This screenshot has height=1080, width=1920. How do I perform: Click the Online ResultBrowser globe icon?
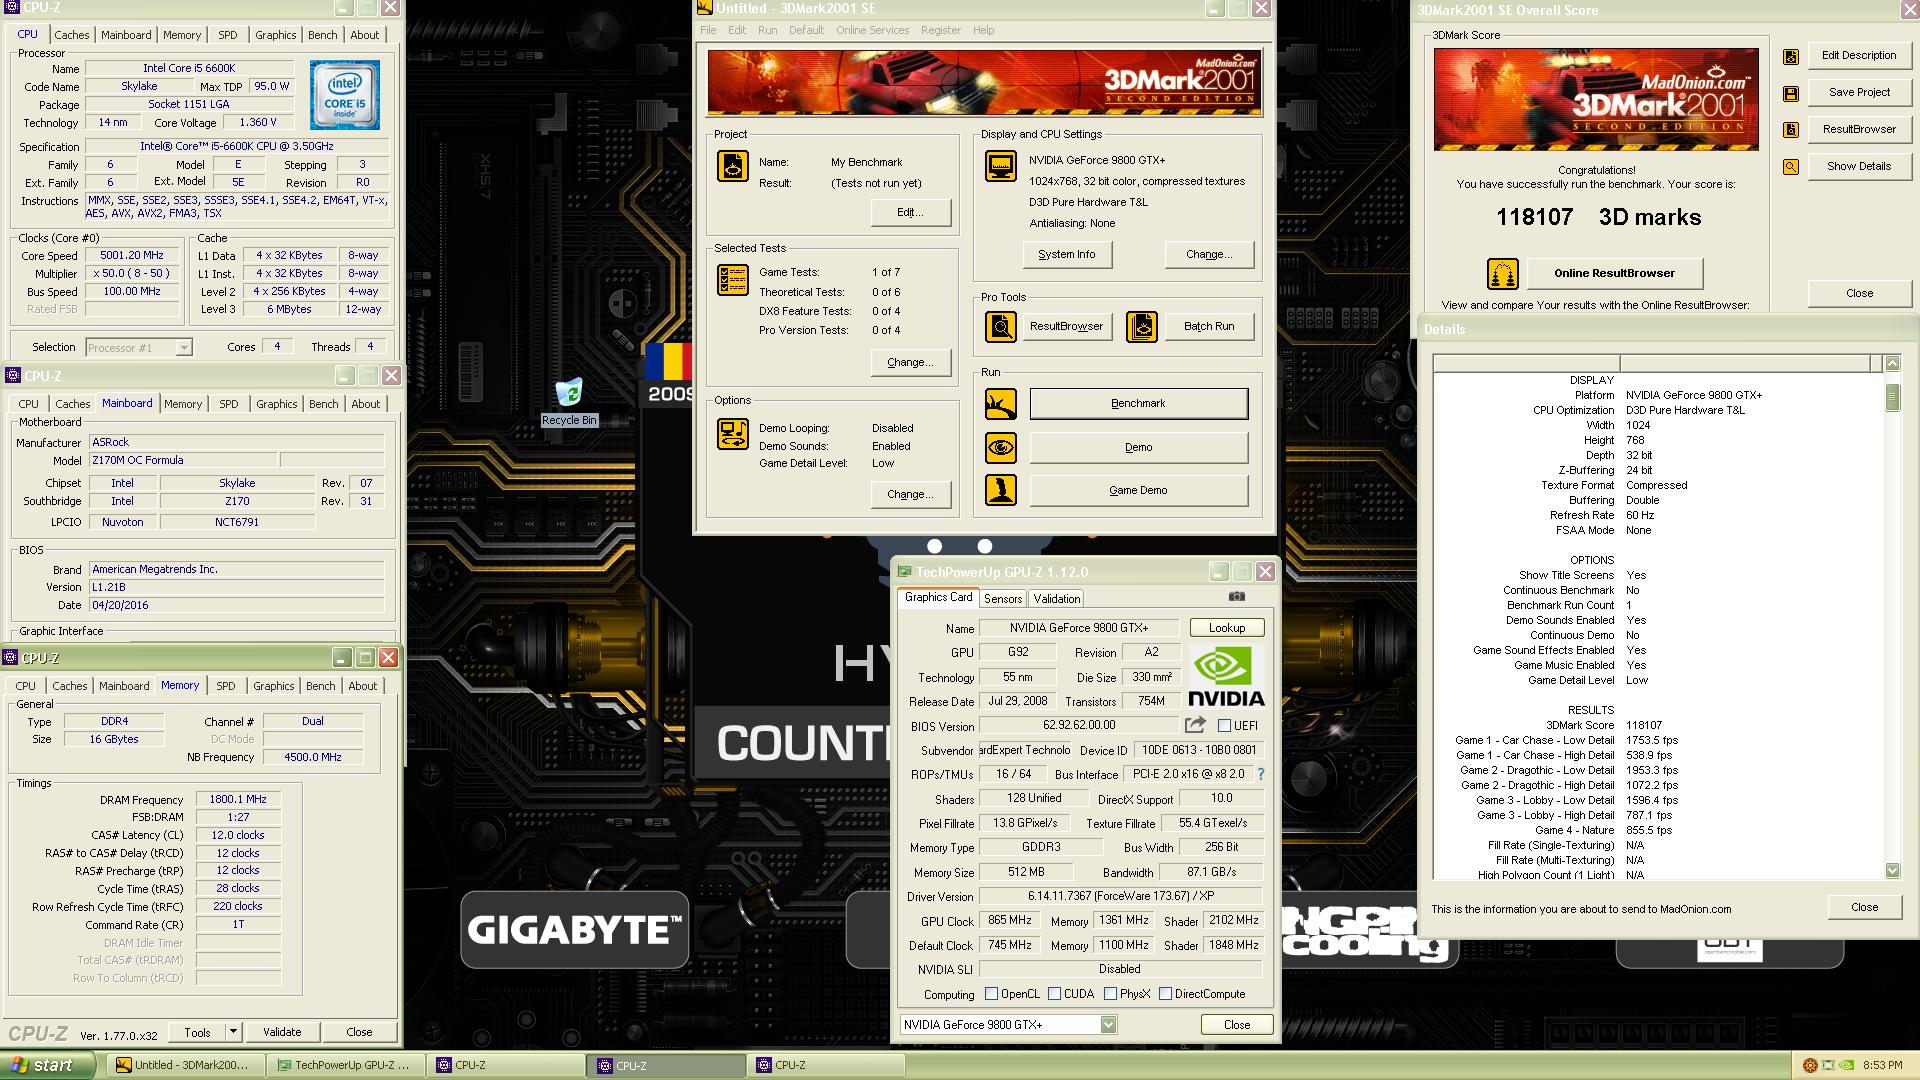click(x=1502, y=273)
